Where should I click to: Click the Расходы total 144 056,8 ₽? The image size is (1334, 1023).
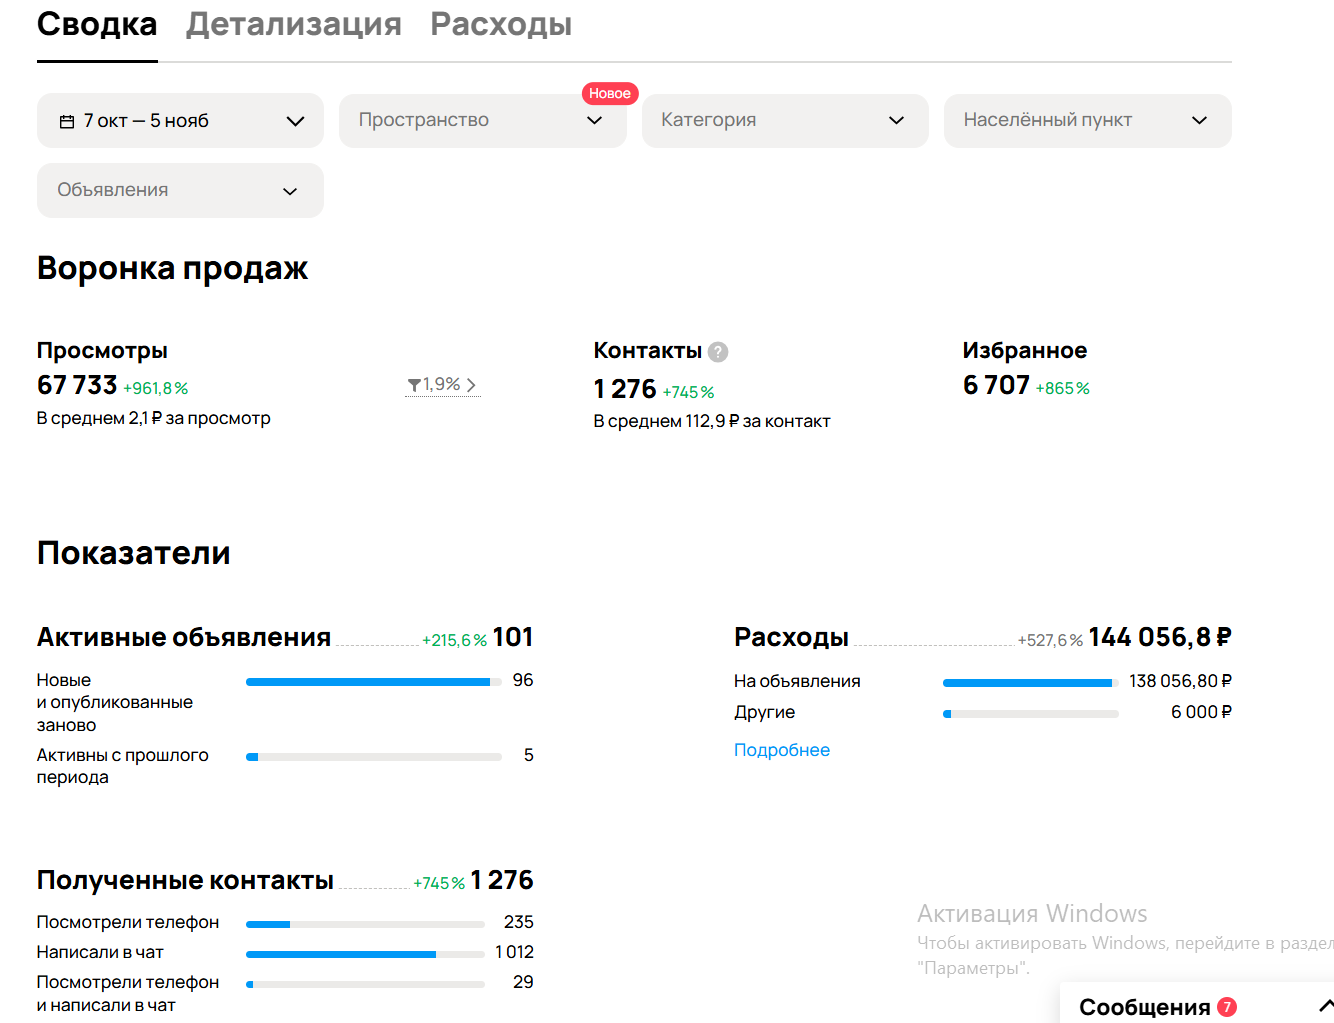(x=1160, y=638)
